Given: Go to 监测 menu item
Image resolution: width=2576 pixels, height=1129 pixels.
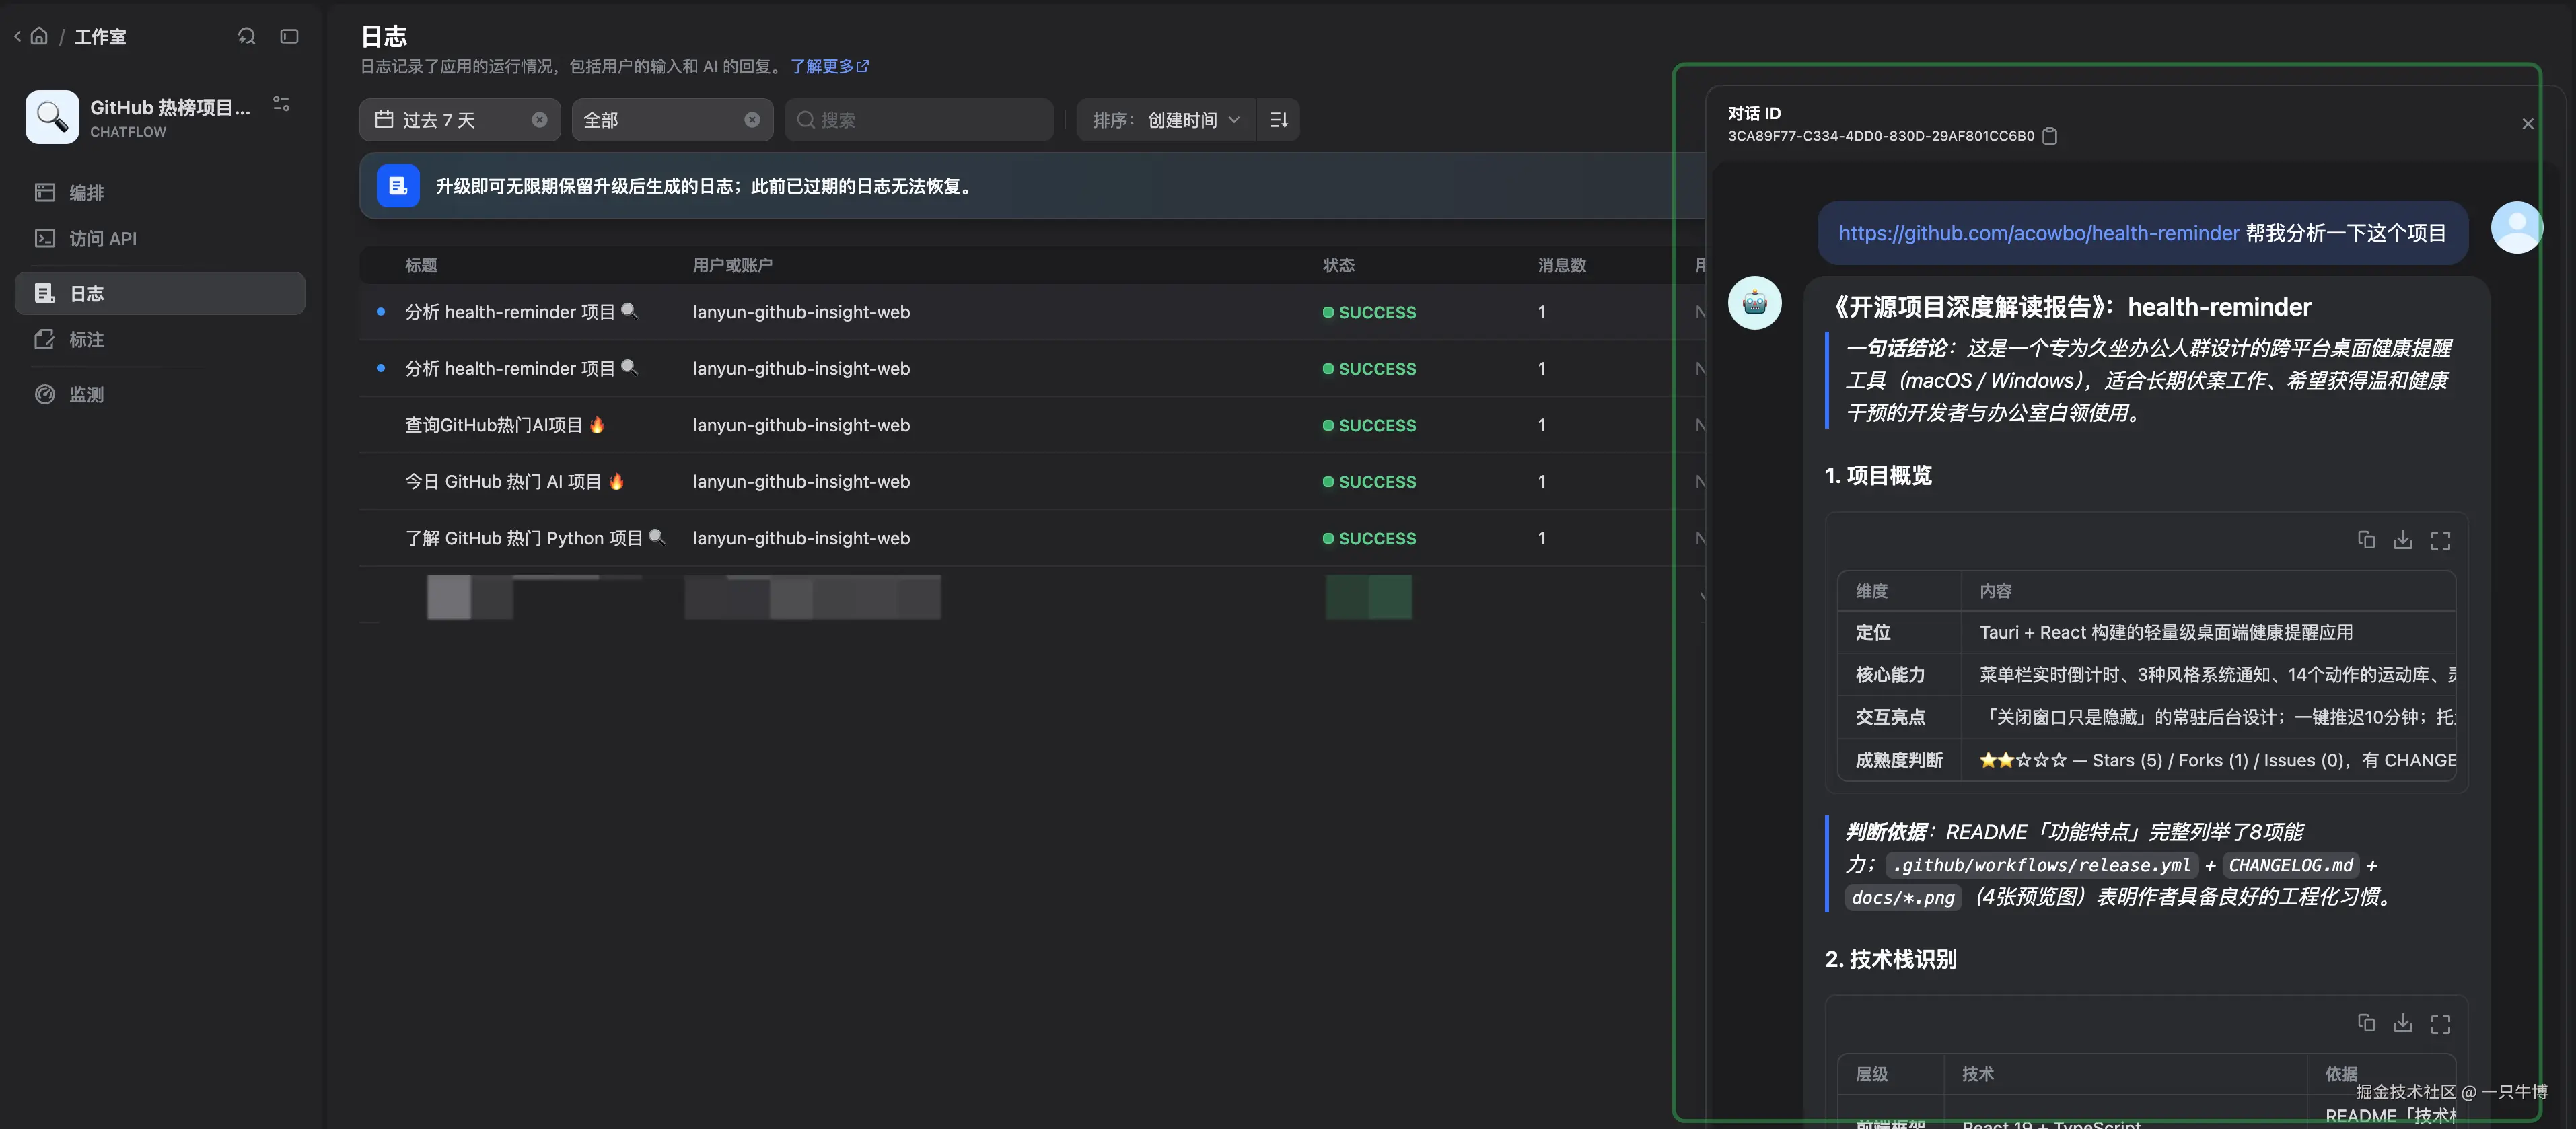Looking at the screenshot, I should [x=160, y=394].
